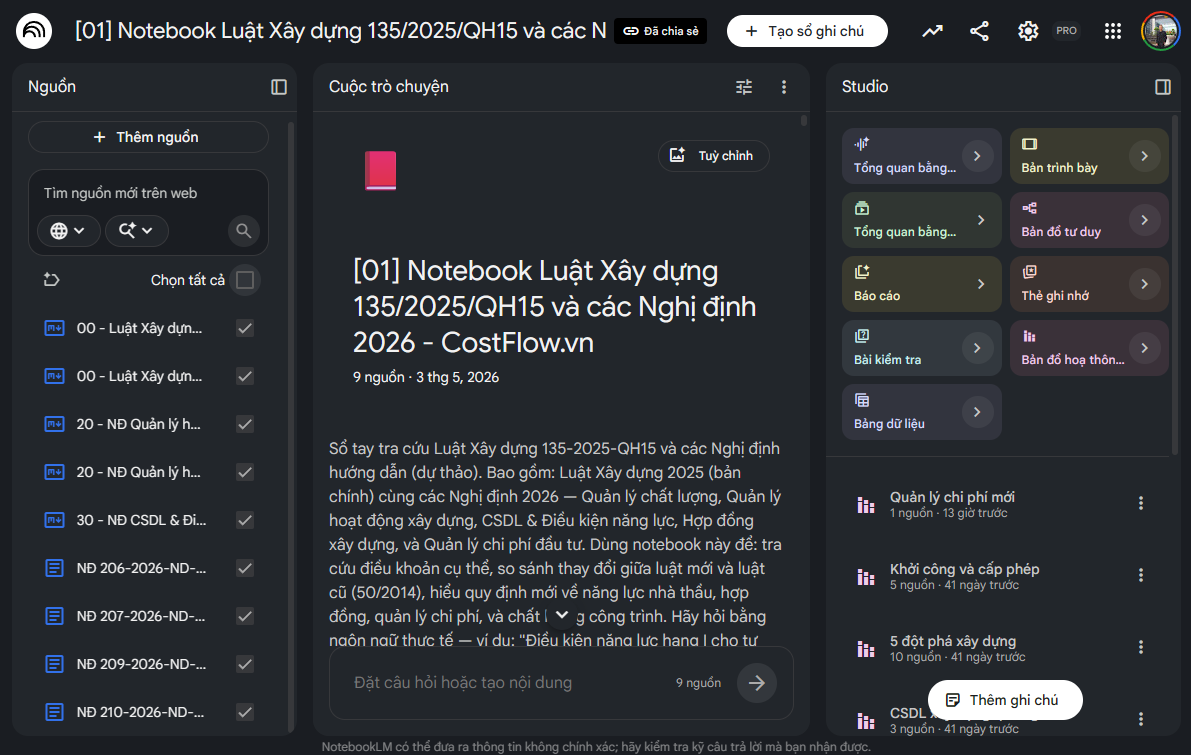Uncheck the first 00 - Luật Xây dựng source
Viewport: 1191px width, 755px height.
click(x=245, y=328)
